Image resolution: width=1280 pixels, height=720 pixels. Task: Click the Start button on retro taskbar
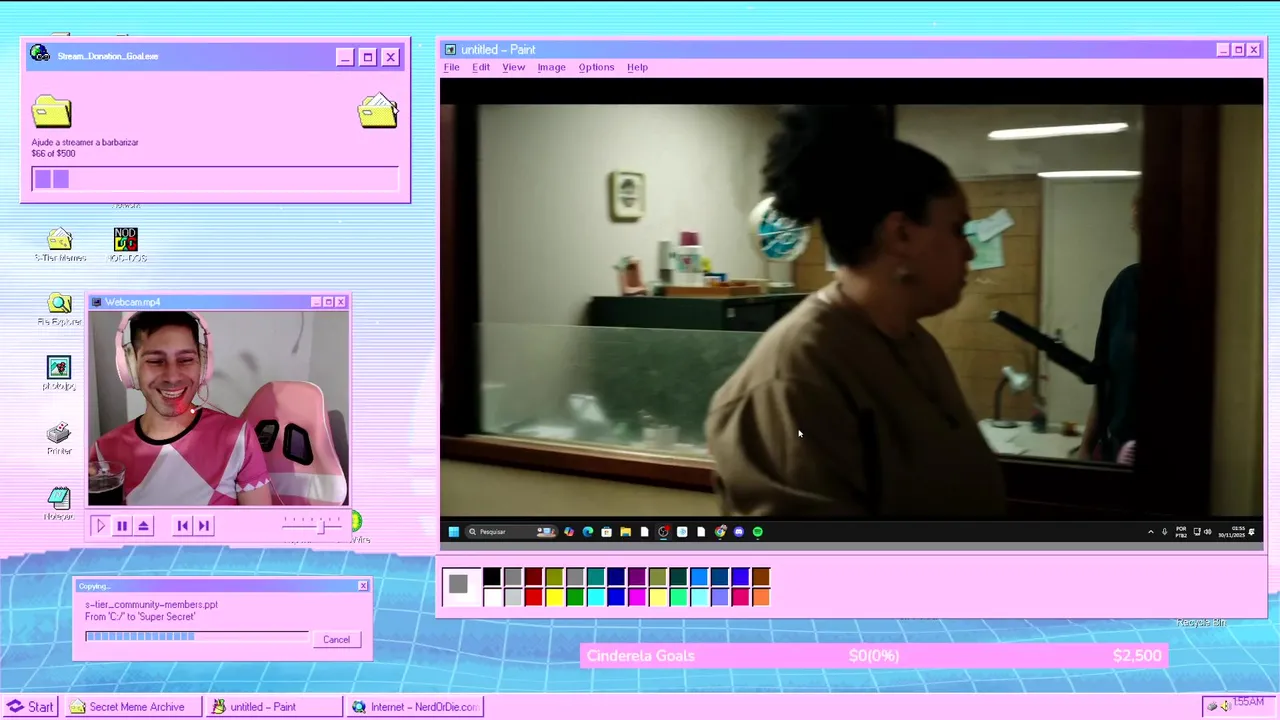click(30, 707)
